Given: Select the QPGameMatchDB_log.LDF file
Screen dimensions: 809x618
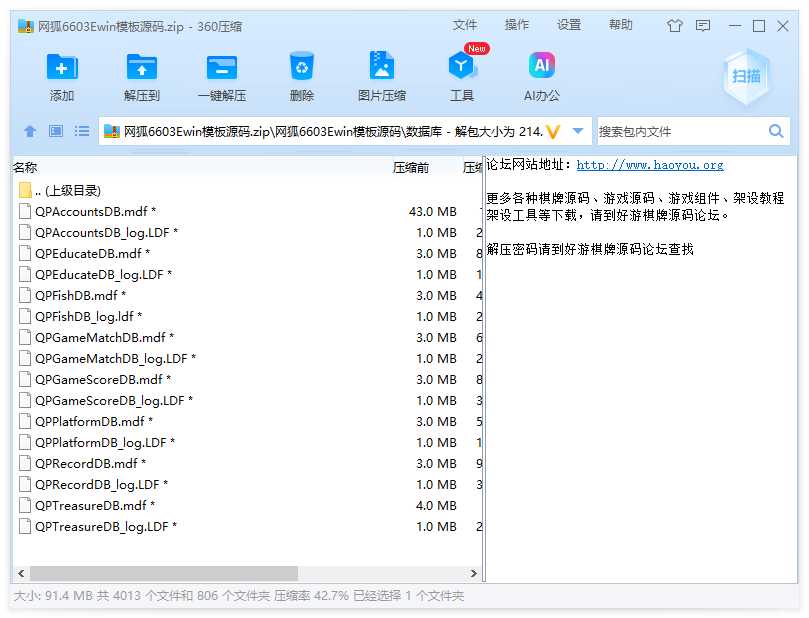Looking at the screenshot, I should point(247,359).
